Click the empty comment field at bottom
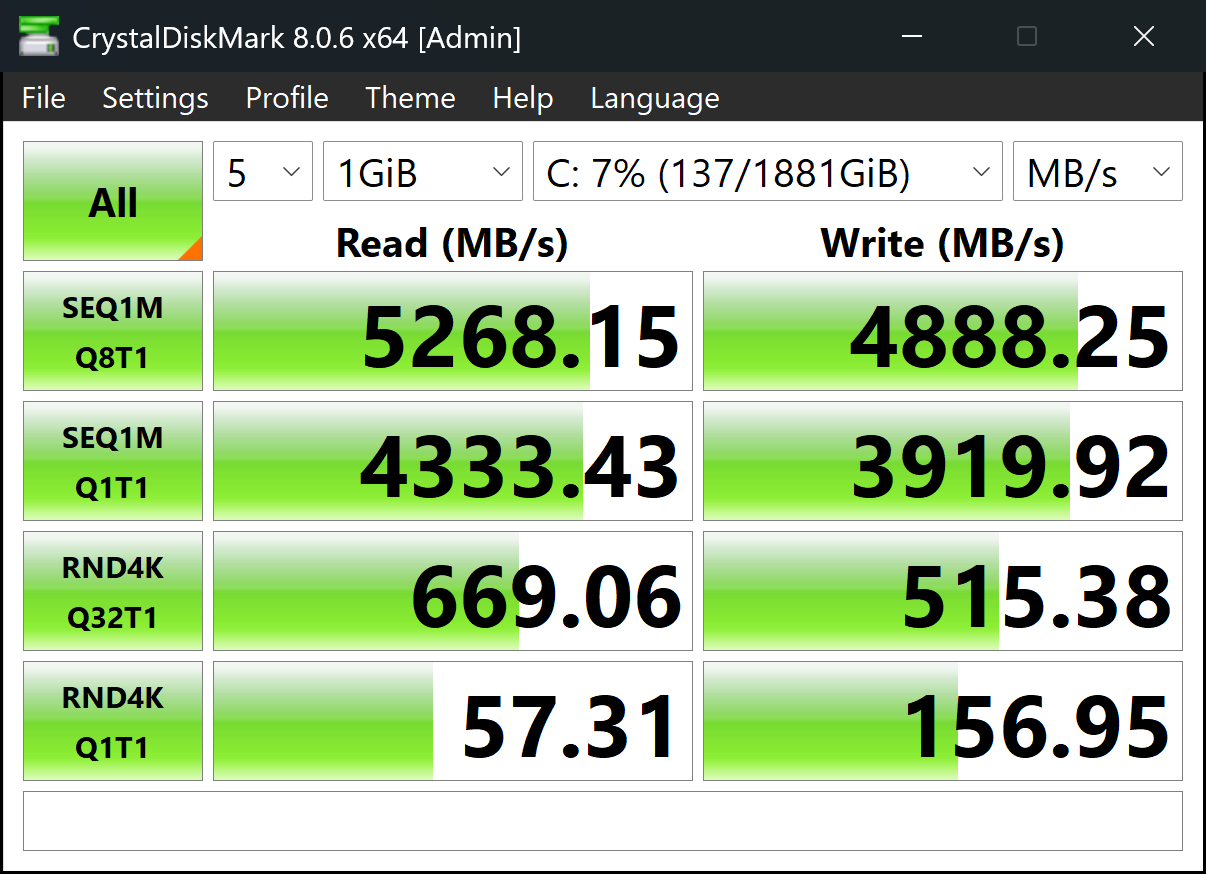The image size is (1206, 874). [603, 821]
